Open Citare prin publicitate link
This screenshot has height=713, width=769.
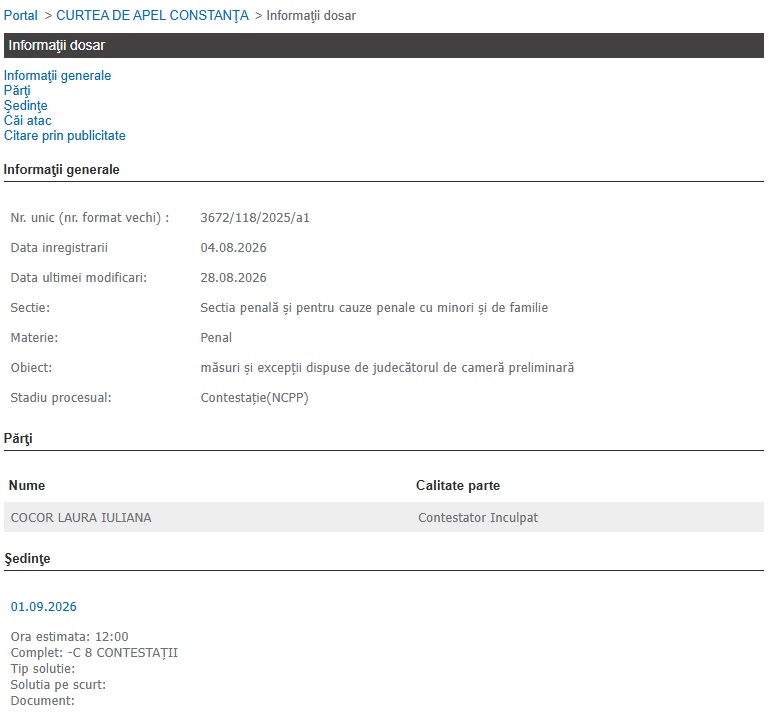(x=65, y=135)
